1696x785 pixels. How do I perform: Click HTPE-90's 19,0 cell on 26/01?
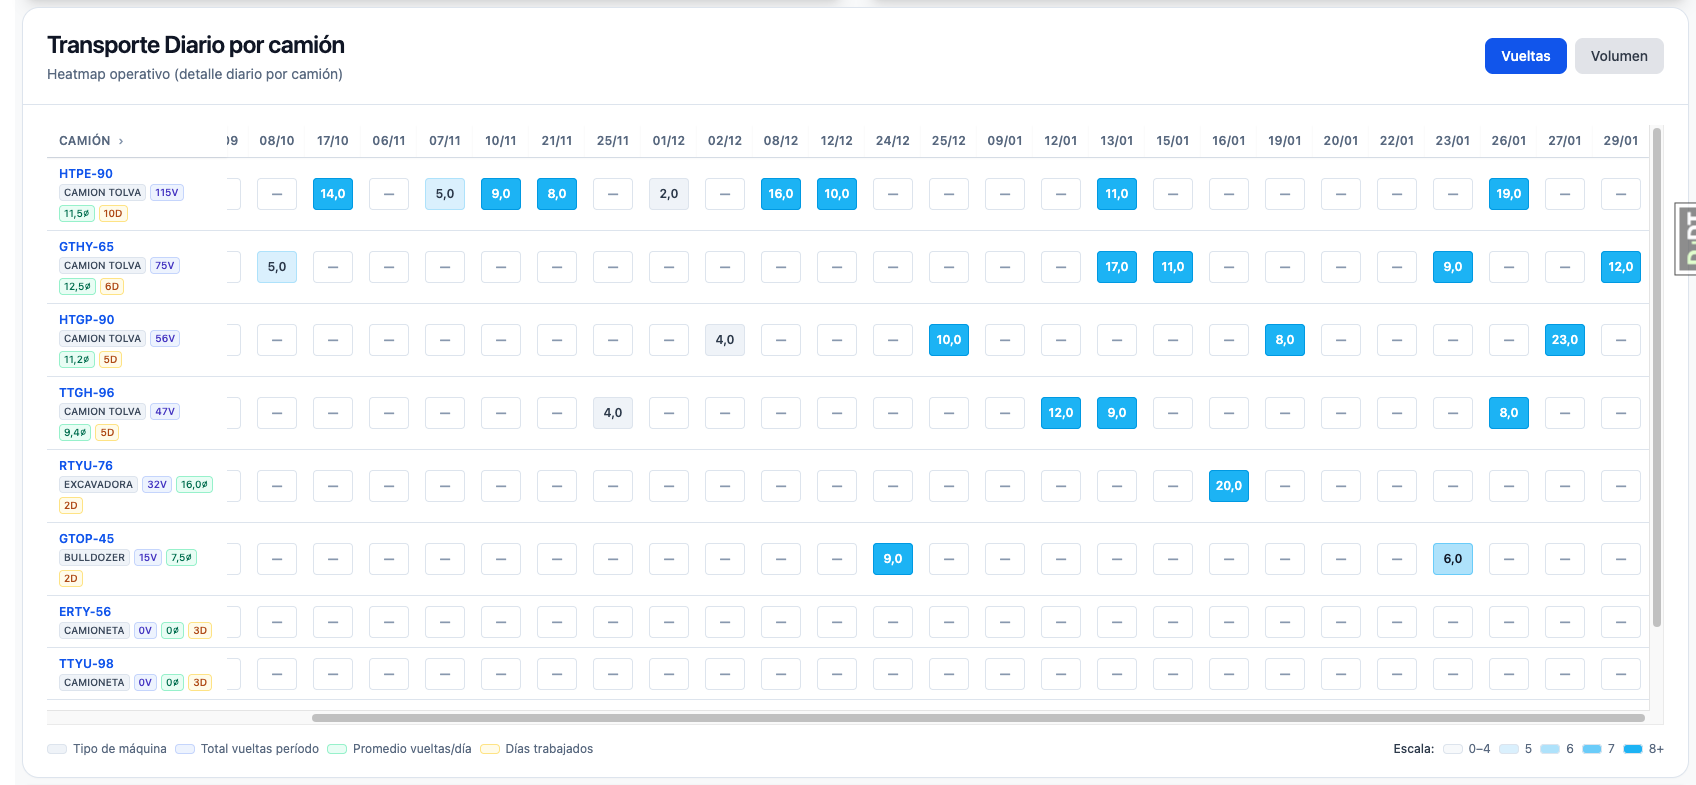[x=1508, y=194]
